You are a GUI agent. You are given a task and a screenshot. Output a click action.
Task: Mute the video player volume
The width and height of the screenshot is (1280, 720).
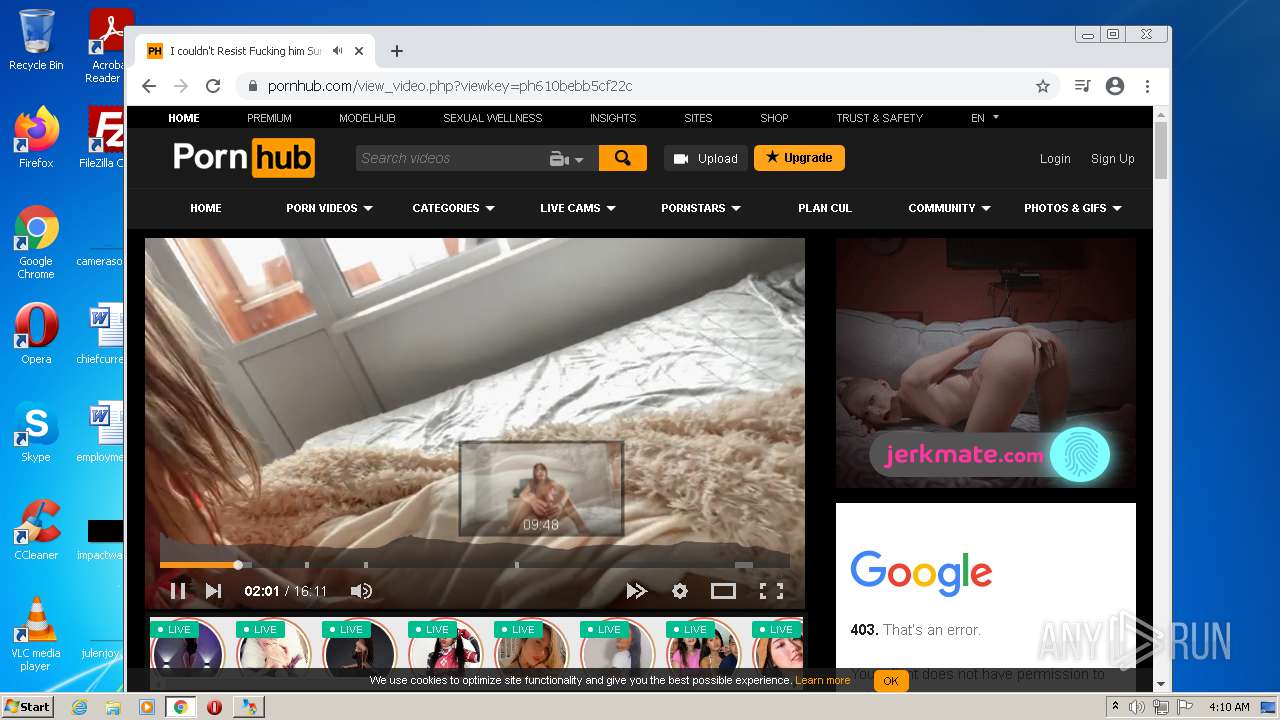click(361, 591)
